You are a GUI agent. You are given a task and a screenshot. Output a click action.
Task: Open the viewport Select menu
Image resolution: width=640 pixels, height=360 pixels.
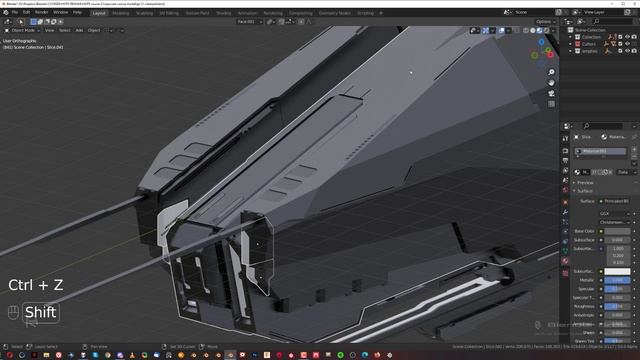point(64,30)
